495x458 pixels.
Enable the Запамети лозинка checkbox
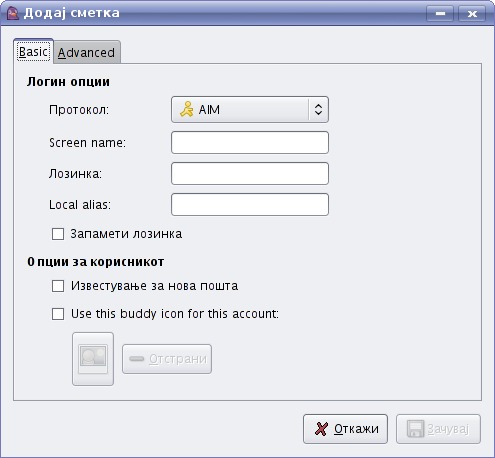point(58,234)
